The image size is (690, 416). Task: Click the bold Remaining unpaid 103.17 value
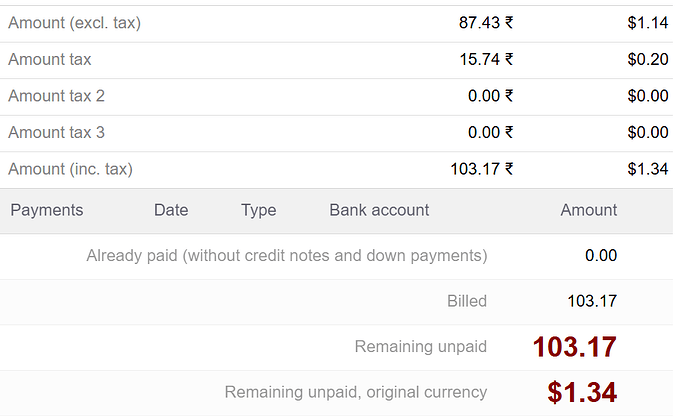coord(575,347)
